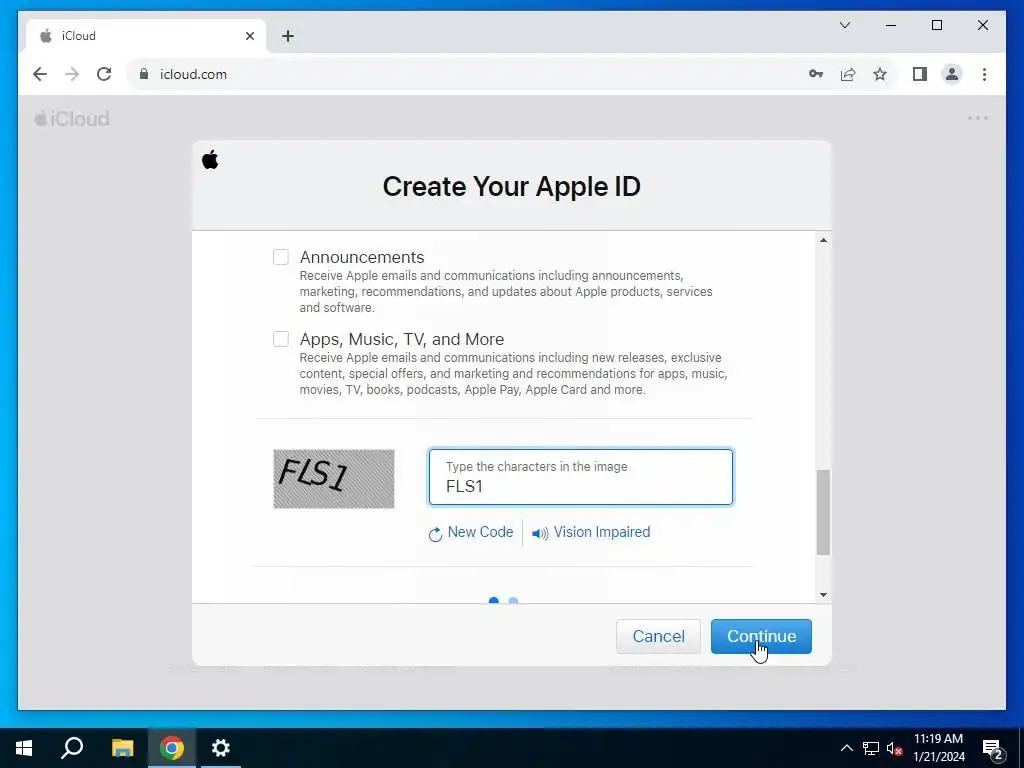Image resolution: width=1024 pixels, height=768 pixels.
Task: Click the dialog scrollbar thumb
Action: point(824,512)
